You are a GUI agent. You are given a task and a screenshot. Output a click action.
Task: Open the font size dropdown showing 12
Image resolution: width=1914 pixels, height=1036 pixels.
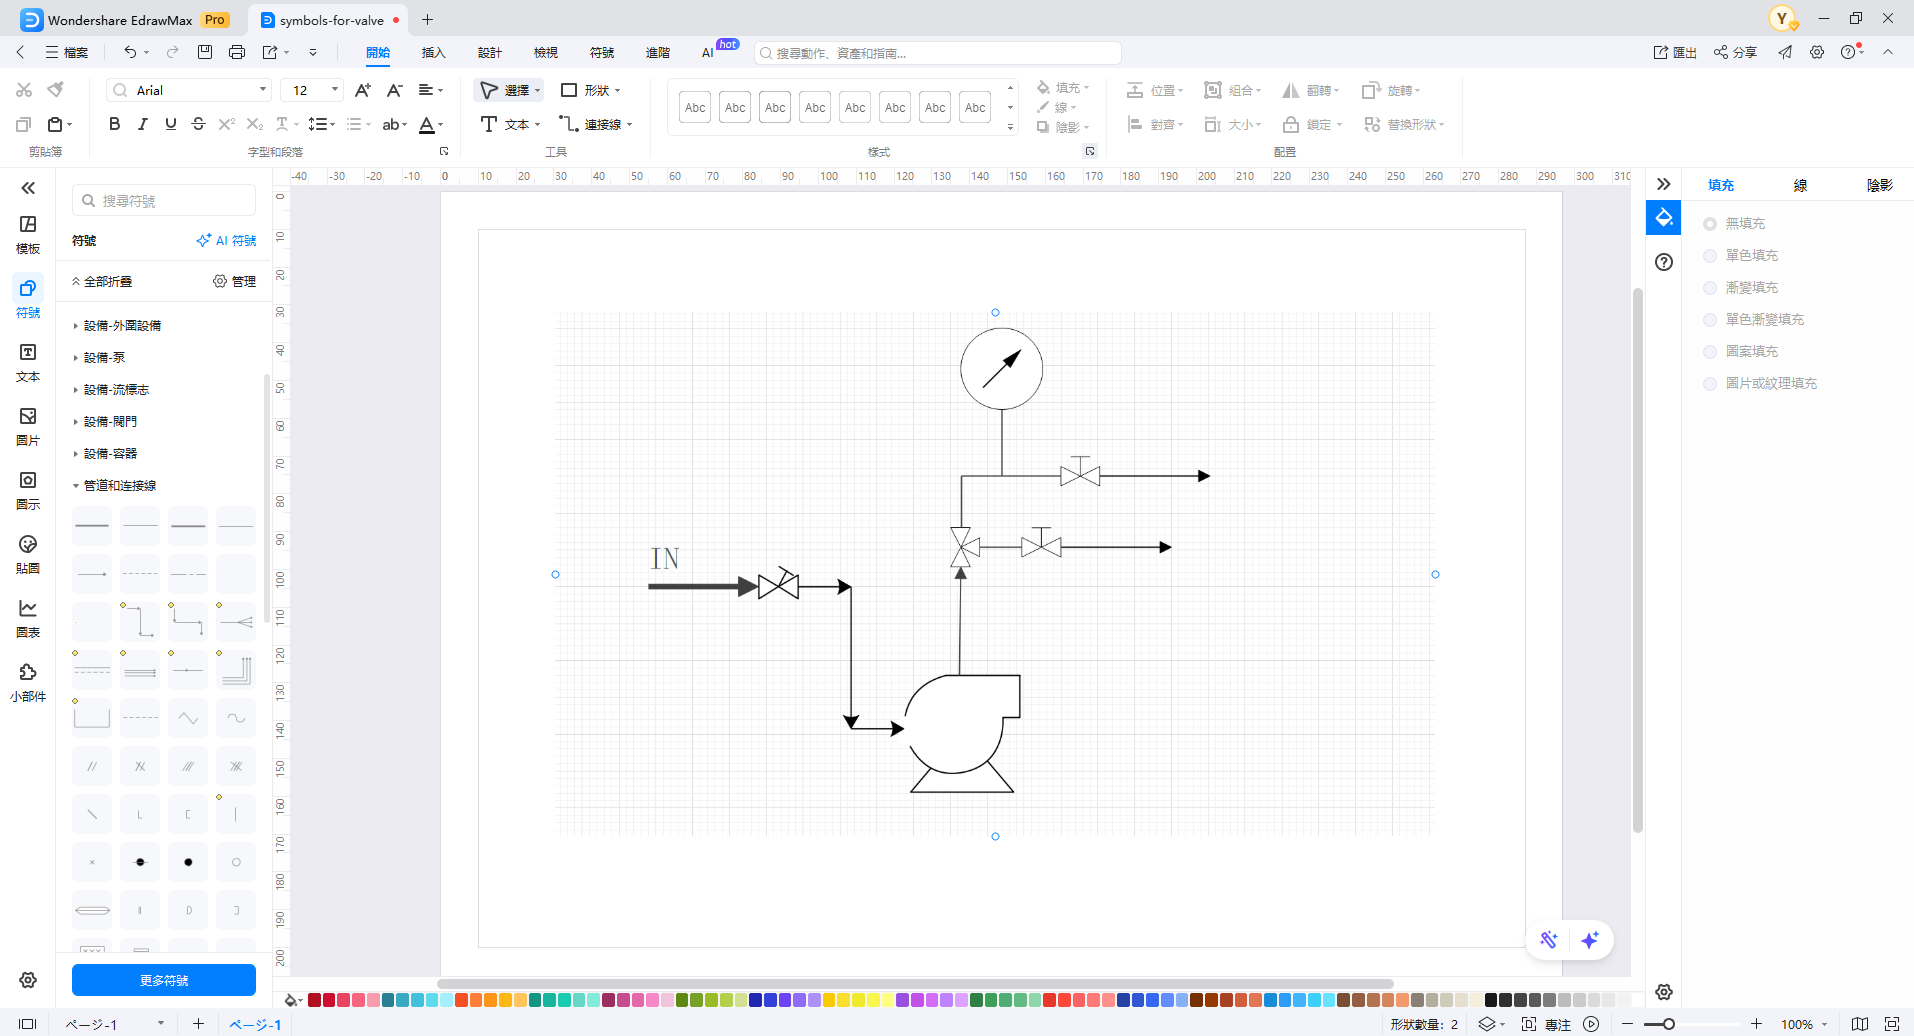click(x=312, y=90)
